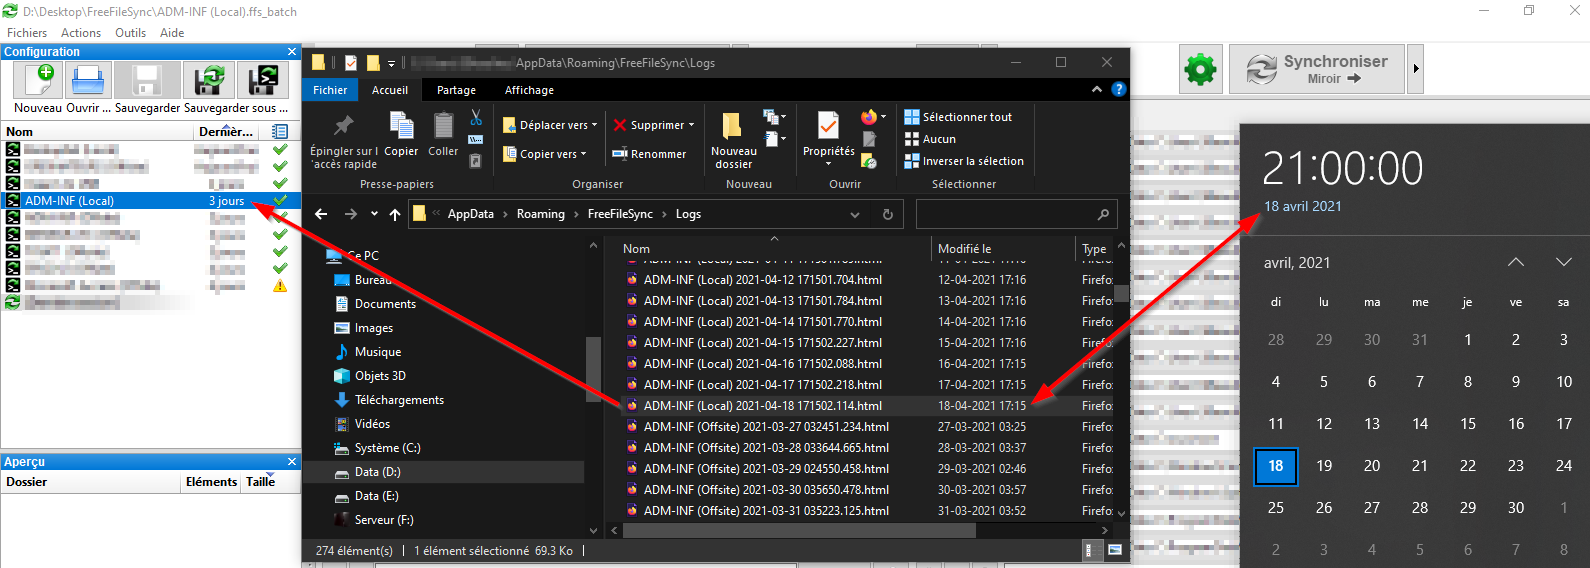Open Copier vers dropdown
1590x568 pixels.
point(544,154)
